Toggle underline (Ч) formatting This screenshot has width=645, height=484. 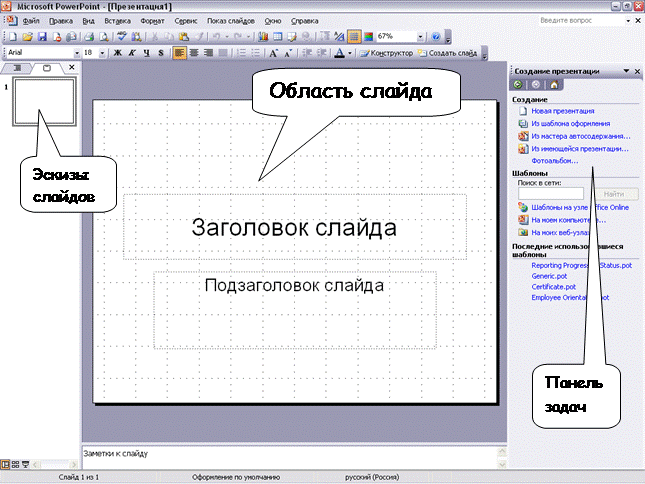146,53
